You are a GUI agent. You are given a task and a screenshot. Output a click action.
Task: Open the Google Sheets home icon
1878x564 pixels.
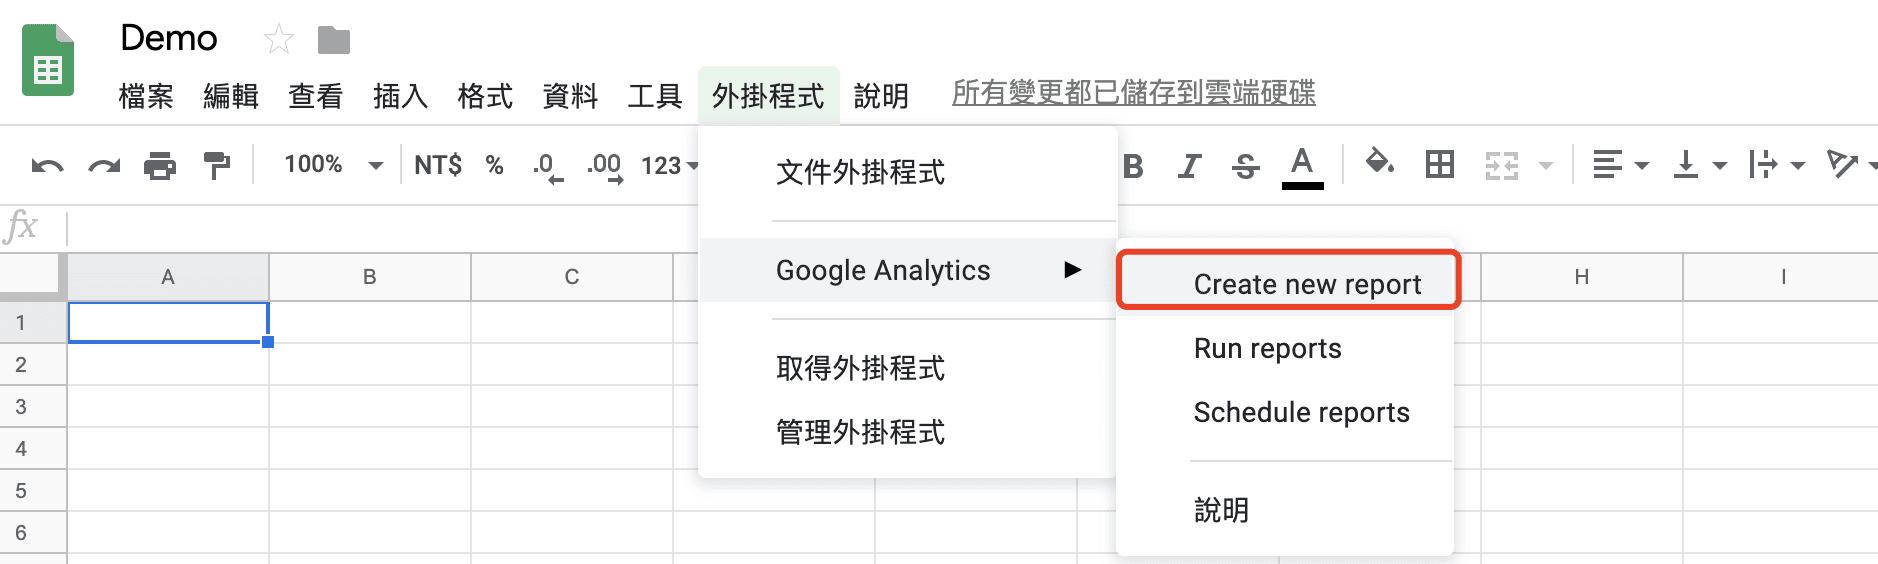[x=48, y=62]
